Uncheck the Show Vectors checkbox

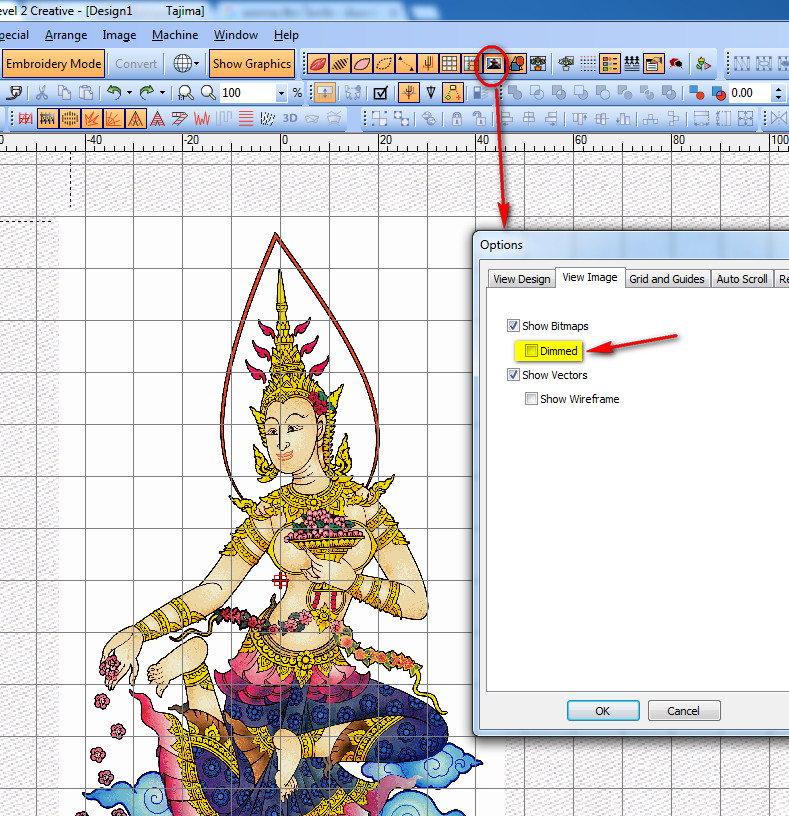[513, 375]
